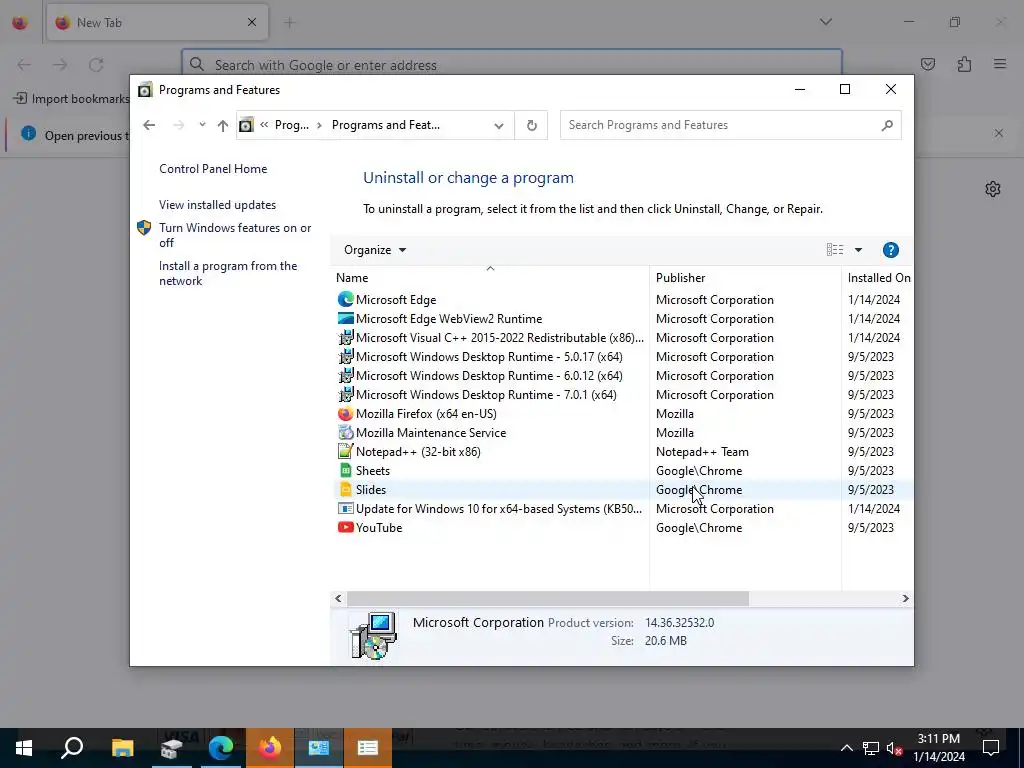Open the view options dropdown arrow
The height and width of the screenshot is (768, 1024).
click(858, 250)
